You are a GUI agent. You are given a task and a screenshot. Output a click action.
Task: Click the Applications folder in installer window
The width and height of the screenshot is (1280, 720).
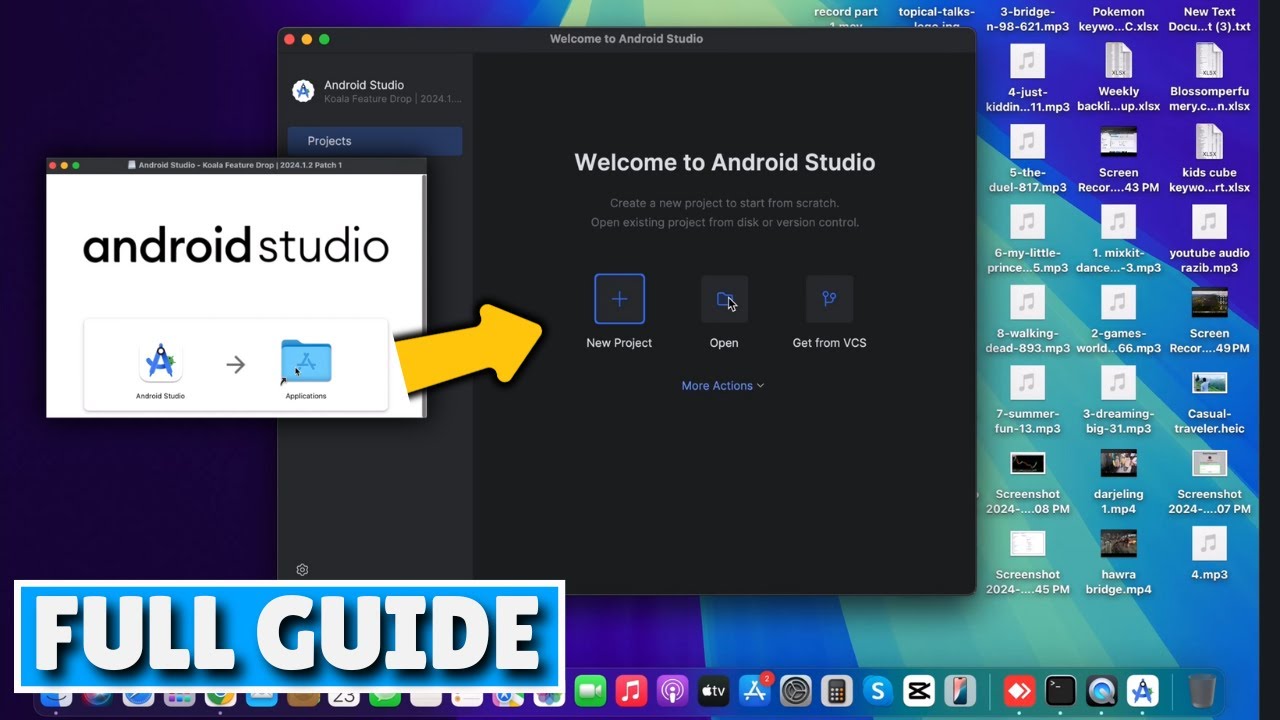point(306,362)
